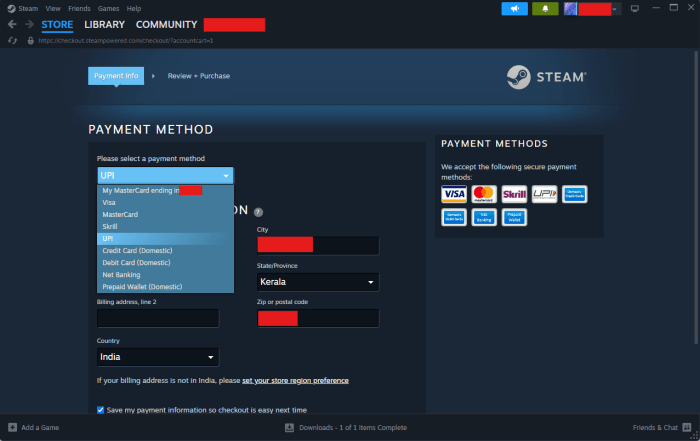Choose Prepaid Wallet (Domestic) option
This screenshot has width=700, height=441.
[165, 287]
